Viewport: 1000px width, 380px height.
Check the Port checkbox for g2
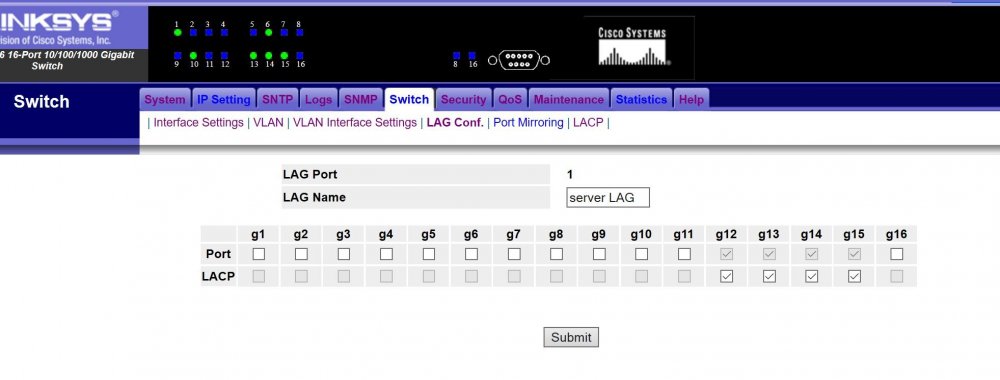301,254
